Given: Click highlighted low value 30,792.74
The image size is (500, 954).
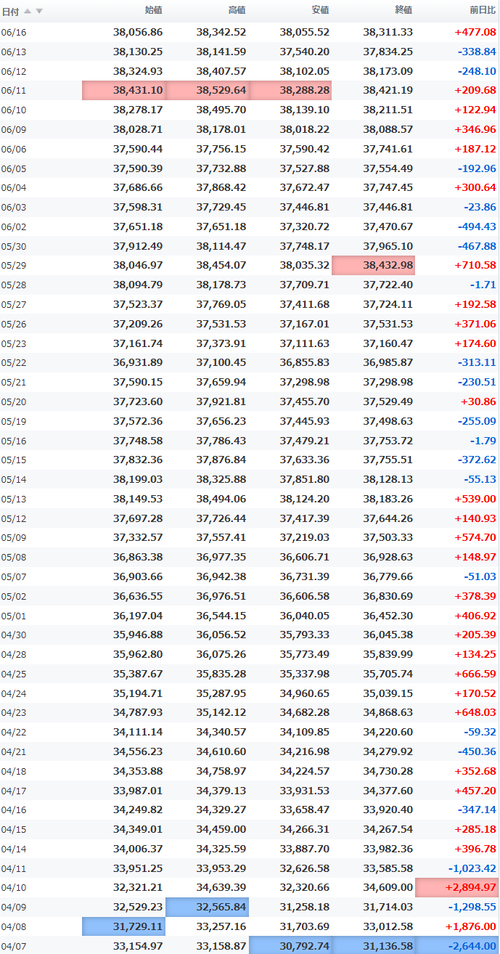Looking at the screenshot, I should [x=290, y=945].
